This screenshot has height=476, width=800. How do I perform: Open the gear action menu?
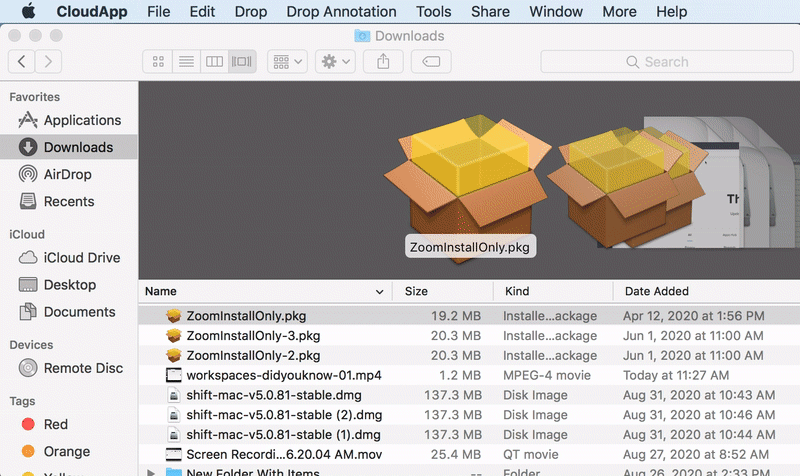point(335,62)
